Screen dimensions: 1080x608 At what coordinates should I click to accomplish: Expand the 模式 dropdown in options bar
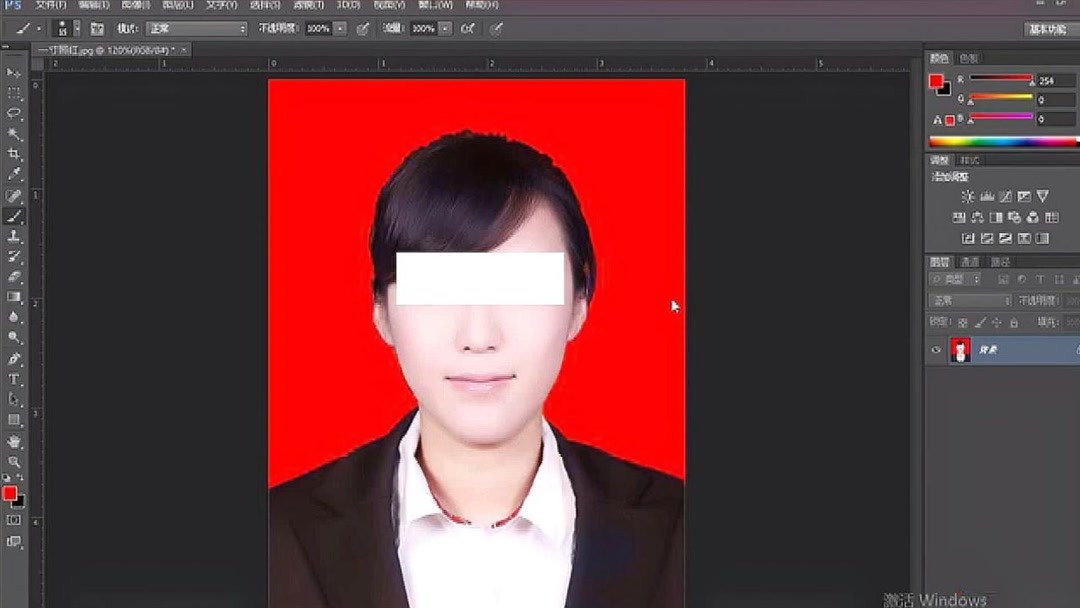(x=195, y=28)
